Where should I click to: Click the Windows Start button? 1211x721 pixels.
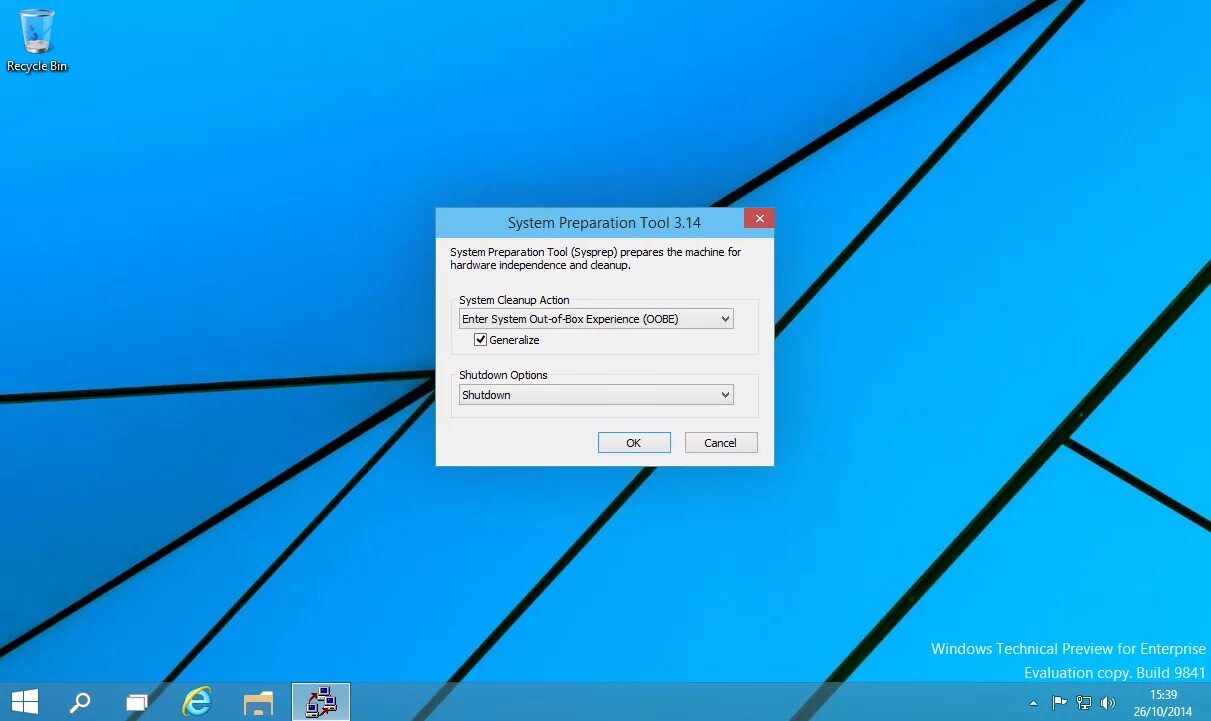(25, 702)
